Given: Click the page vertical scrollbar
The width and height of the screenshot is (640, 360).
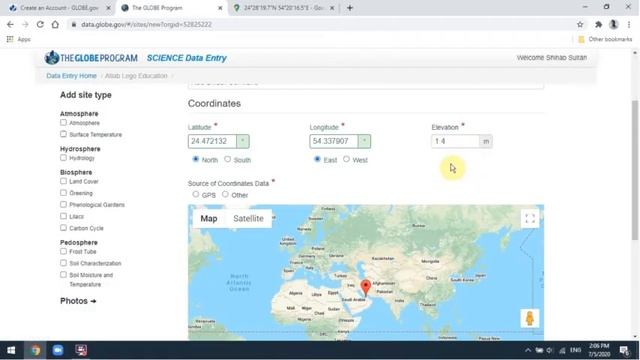Looking at the screenshot, I should click(635, 170).
